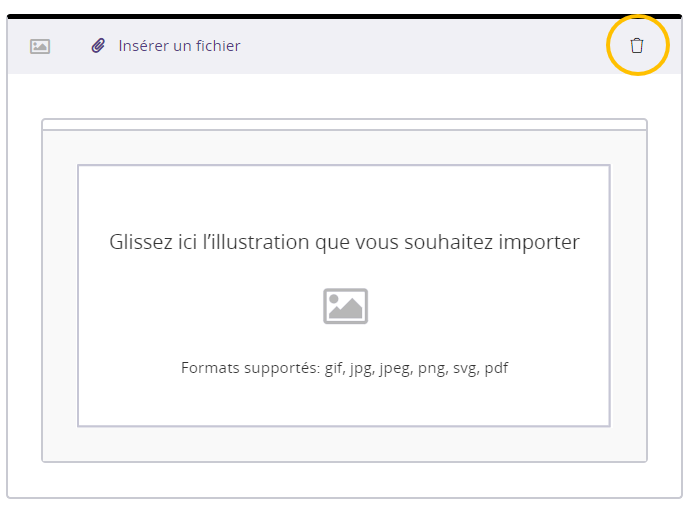Click the word "importer" in the drop zone
Image resolution: width=689 pixels, height=506 pixels.
click(542, 243)
